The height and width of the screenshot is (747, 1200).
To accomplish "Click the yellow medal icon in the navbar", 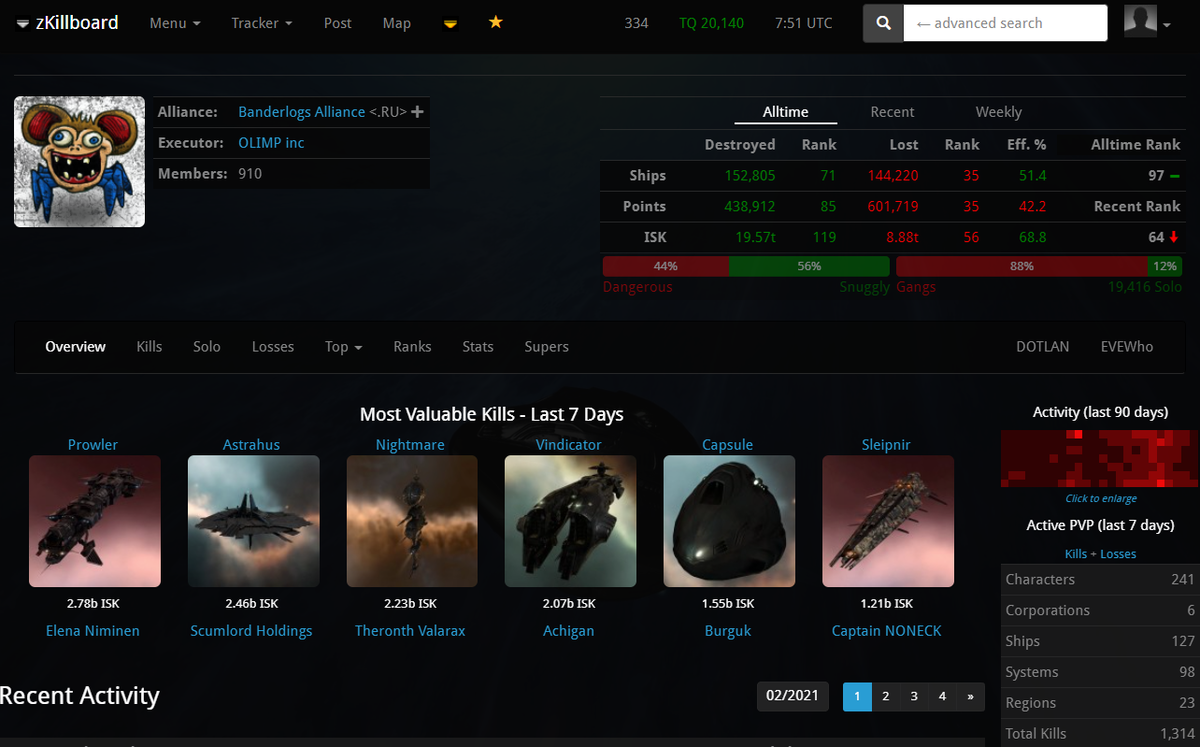I will tap(450, 22).
